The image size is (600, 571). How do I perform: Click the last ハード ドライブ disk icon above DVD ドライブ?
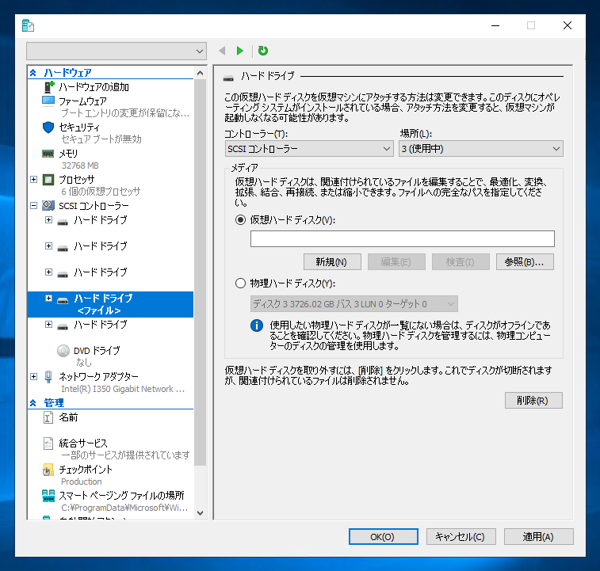pos(63,326)
